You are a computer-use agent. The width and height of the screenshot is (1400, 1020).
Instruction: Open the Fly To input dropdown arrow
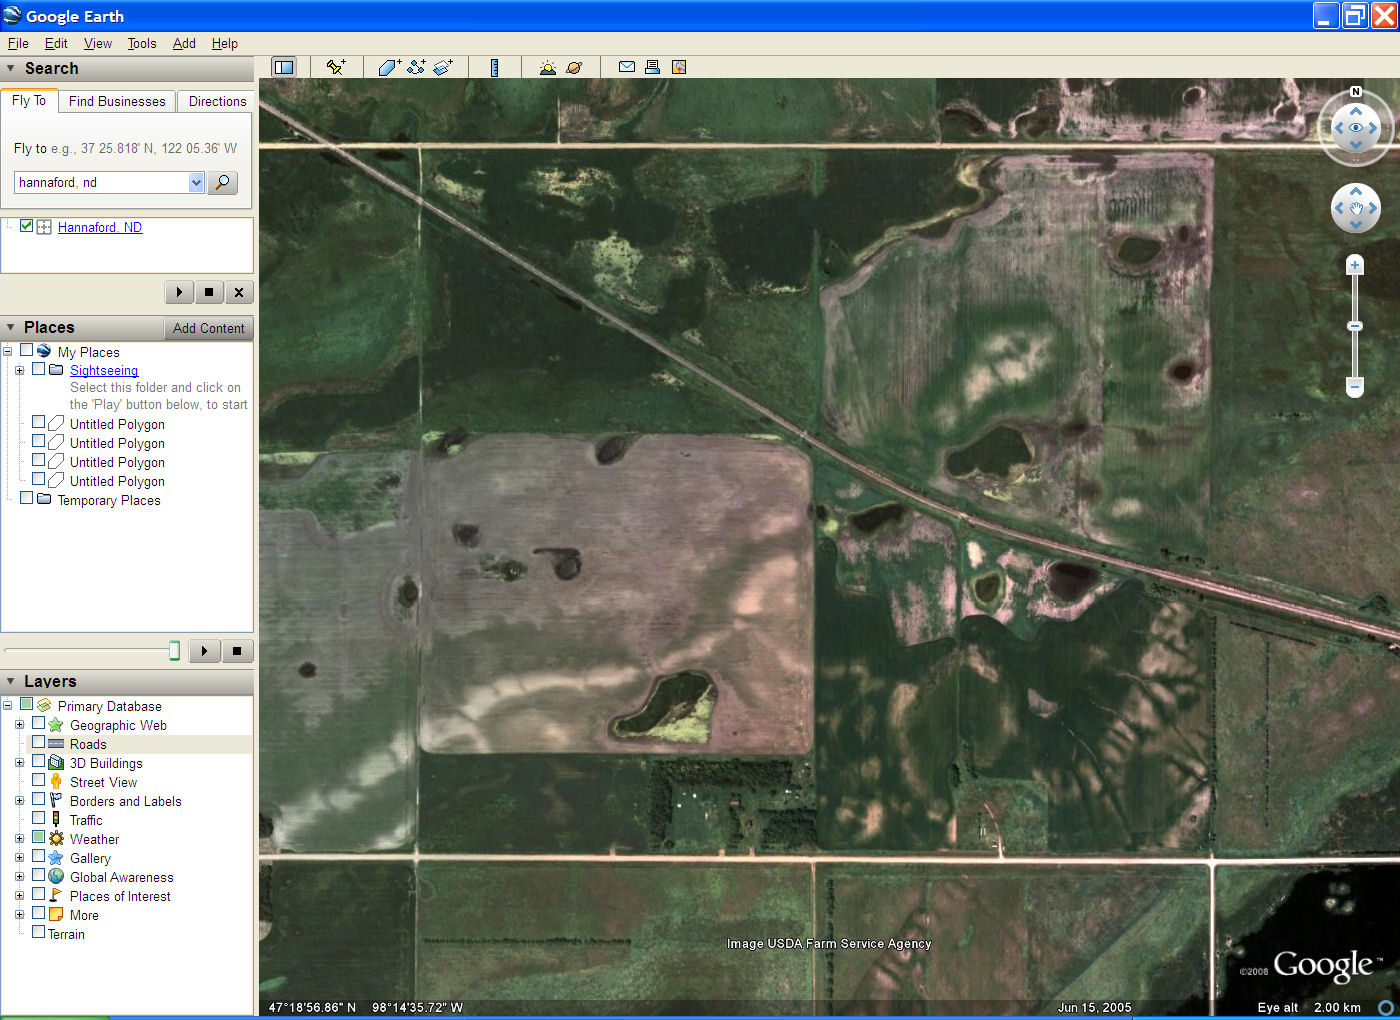pos(196,182)
